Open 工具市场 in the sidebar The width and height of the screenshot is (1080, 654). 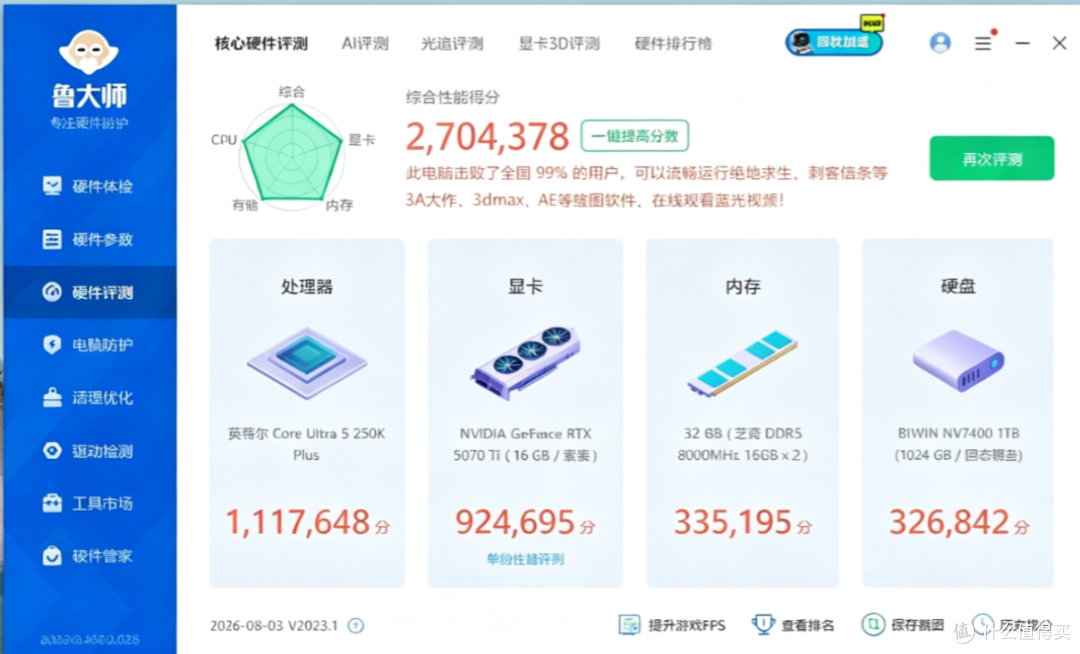89,503
